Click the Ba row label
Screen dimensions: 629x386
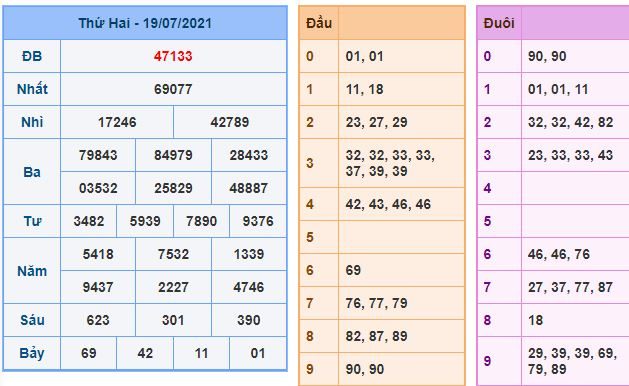(32, 172)
